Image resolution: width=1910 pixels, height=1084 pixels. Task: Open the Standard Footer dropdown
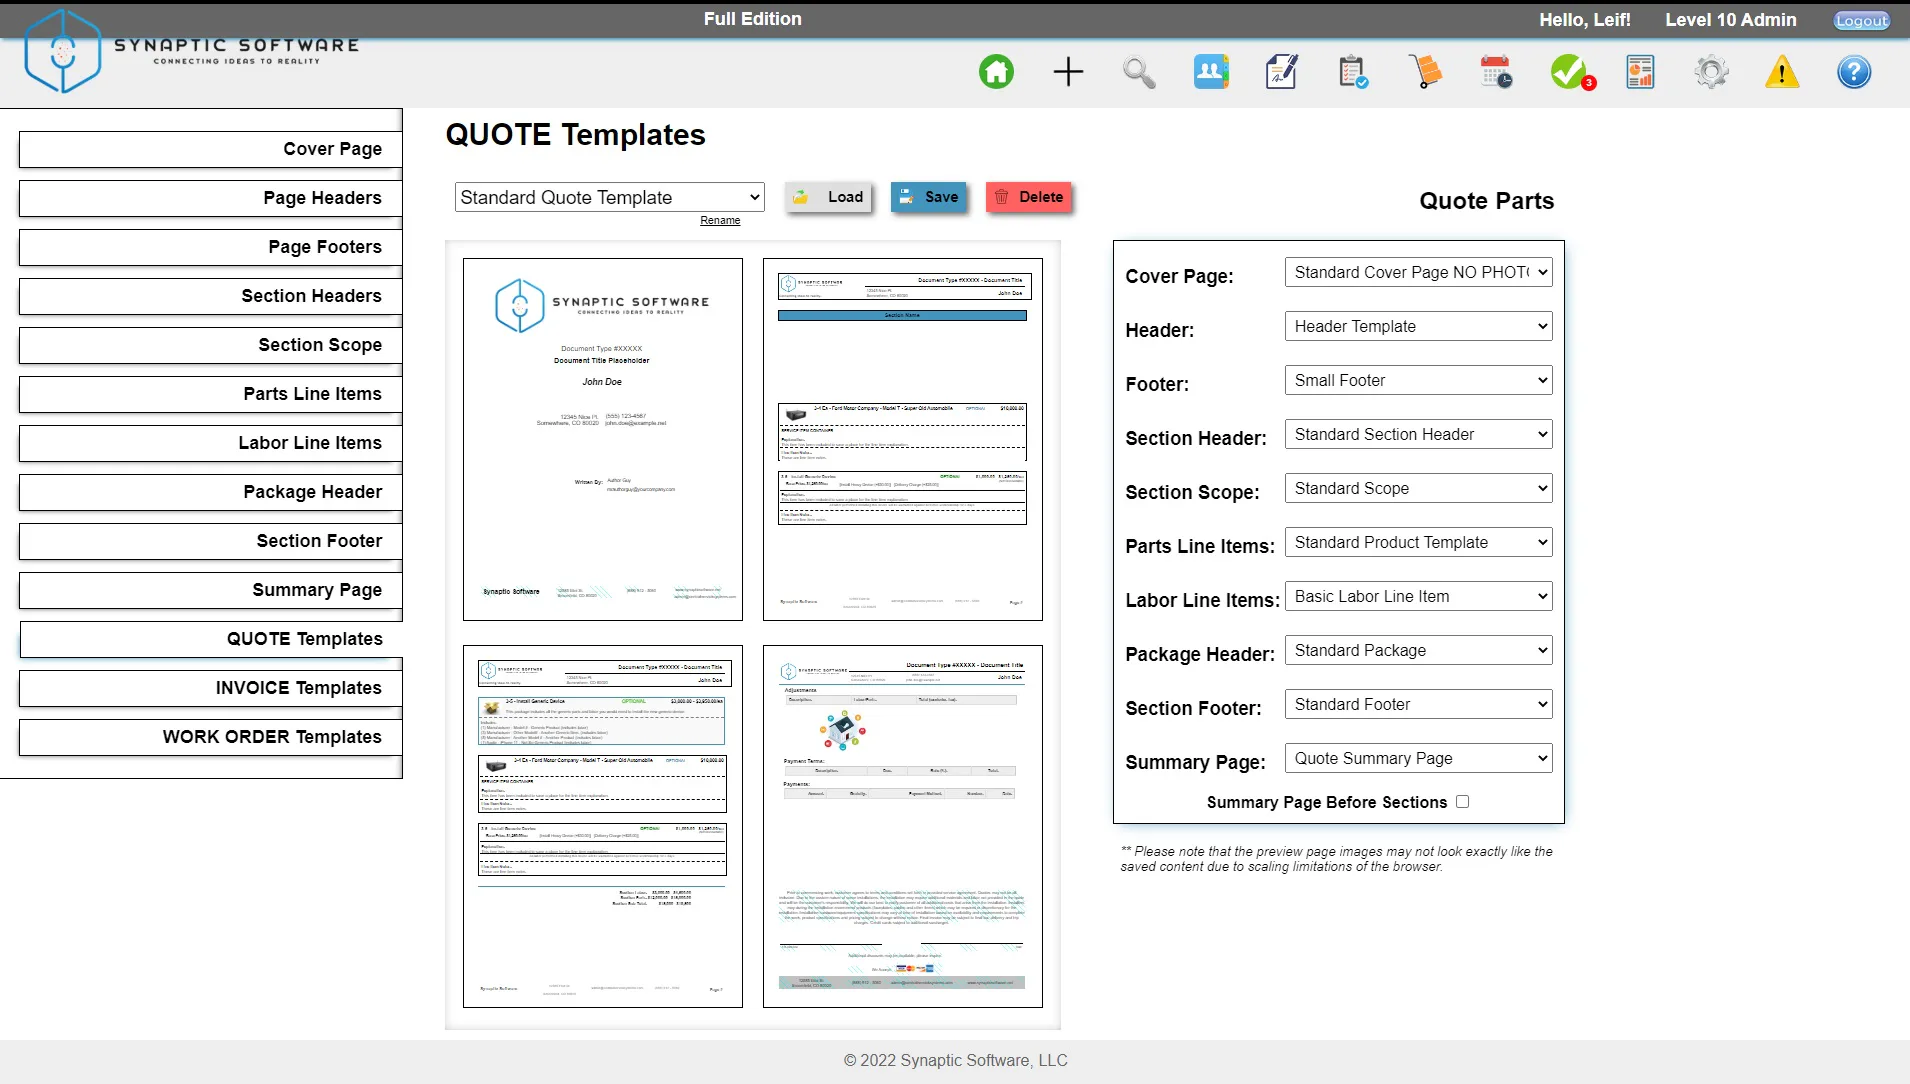[1418, 704]
